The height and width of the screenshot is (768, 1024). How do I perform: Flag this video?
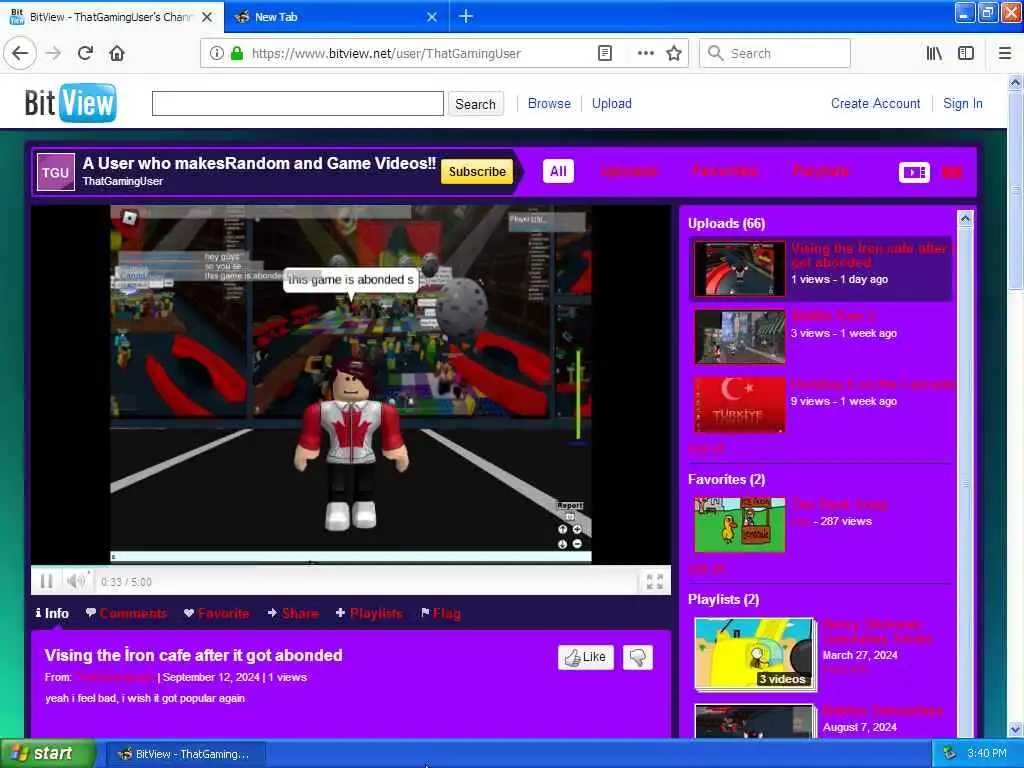[441, 613]
